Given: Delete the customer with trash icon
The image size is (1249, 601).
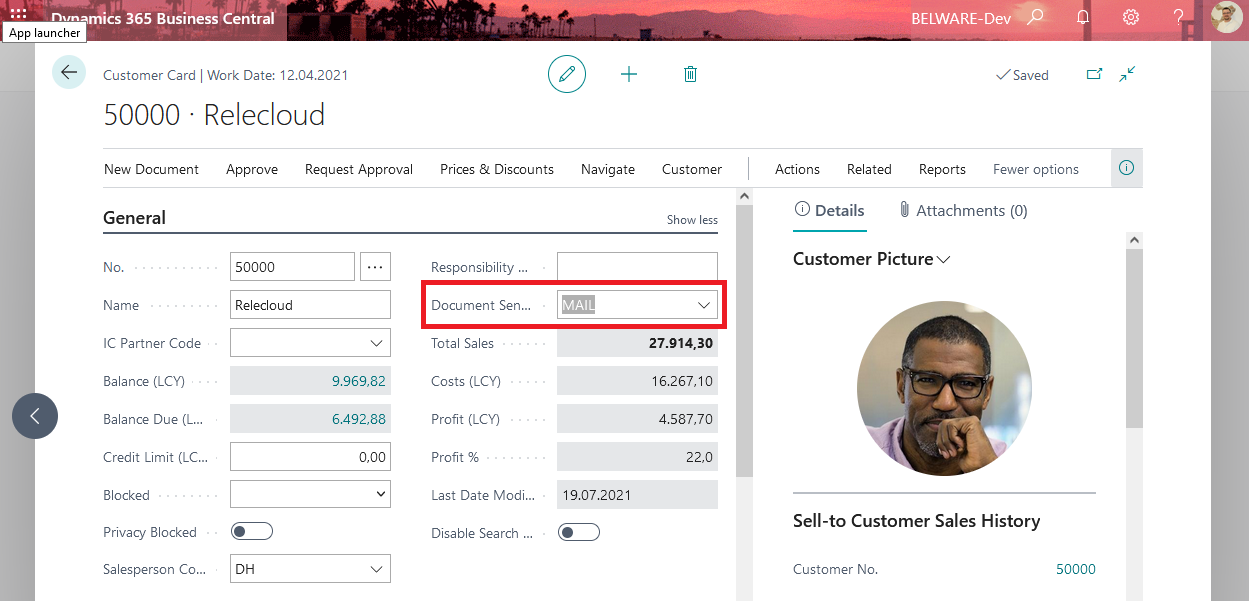Looking at the screenshot, I should pos(690,74).
